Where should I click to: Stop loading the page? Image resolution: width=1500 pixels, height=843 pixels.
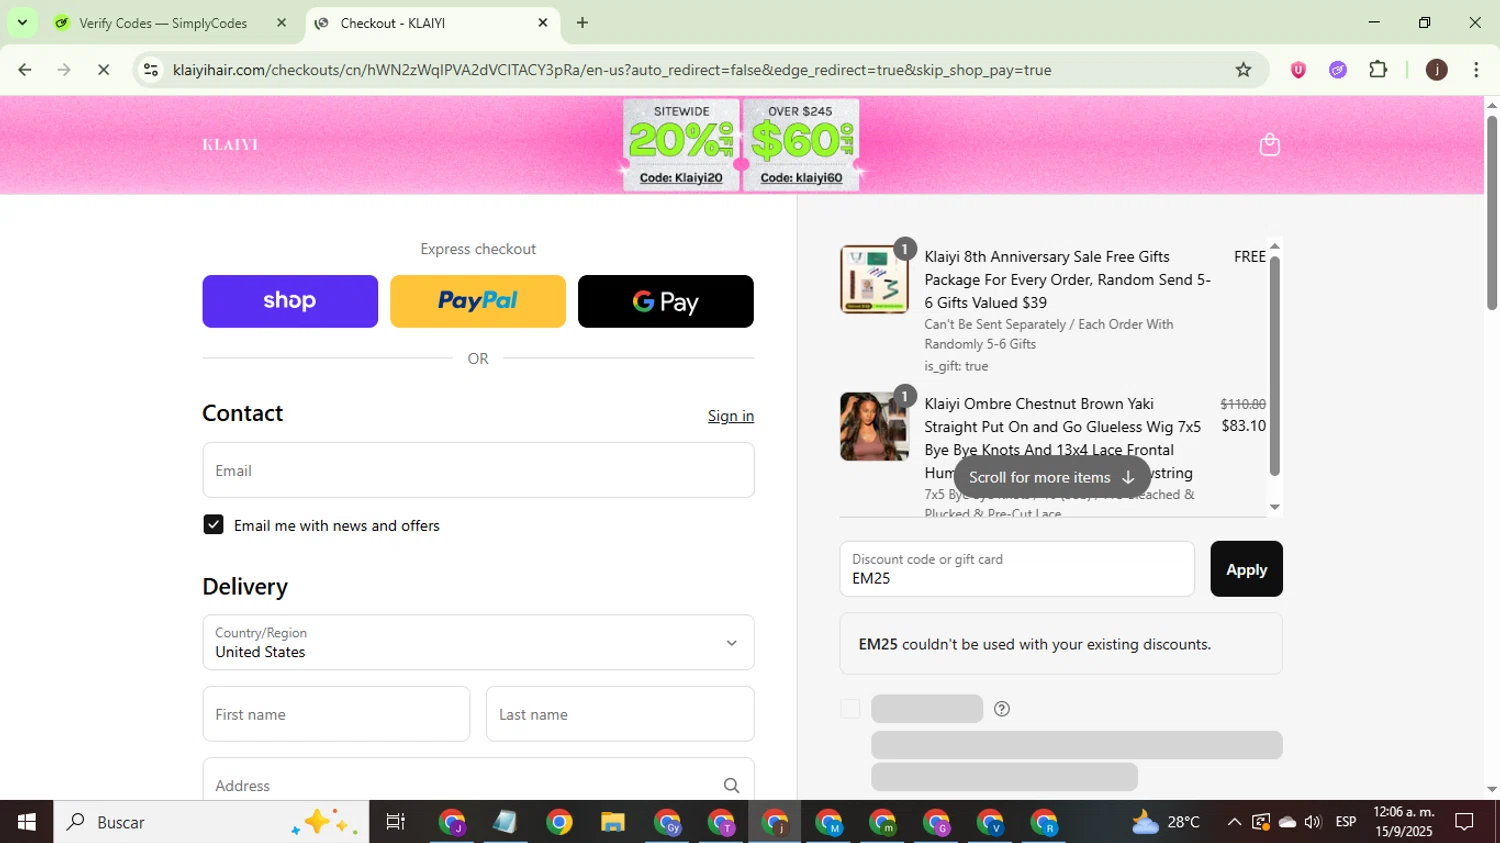tap(103, 70)
